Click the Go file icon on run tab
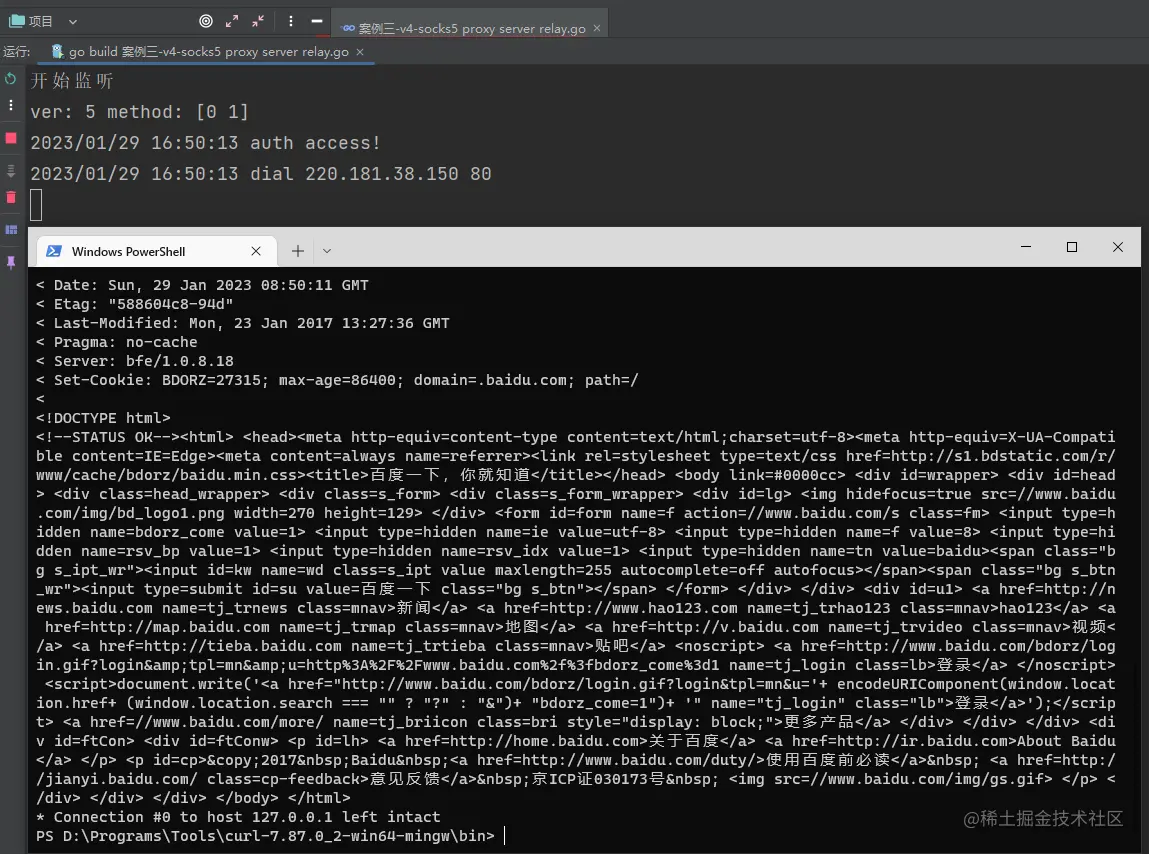The image size is (1149, 854). tap(57, 51)
